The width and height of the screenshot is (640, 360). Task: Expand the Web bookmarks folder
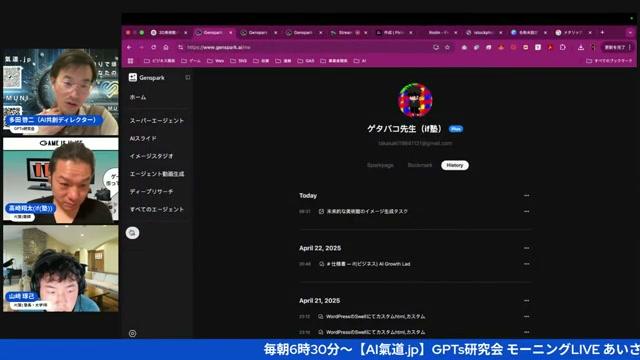216,61
